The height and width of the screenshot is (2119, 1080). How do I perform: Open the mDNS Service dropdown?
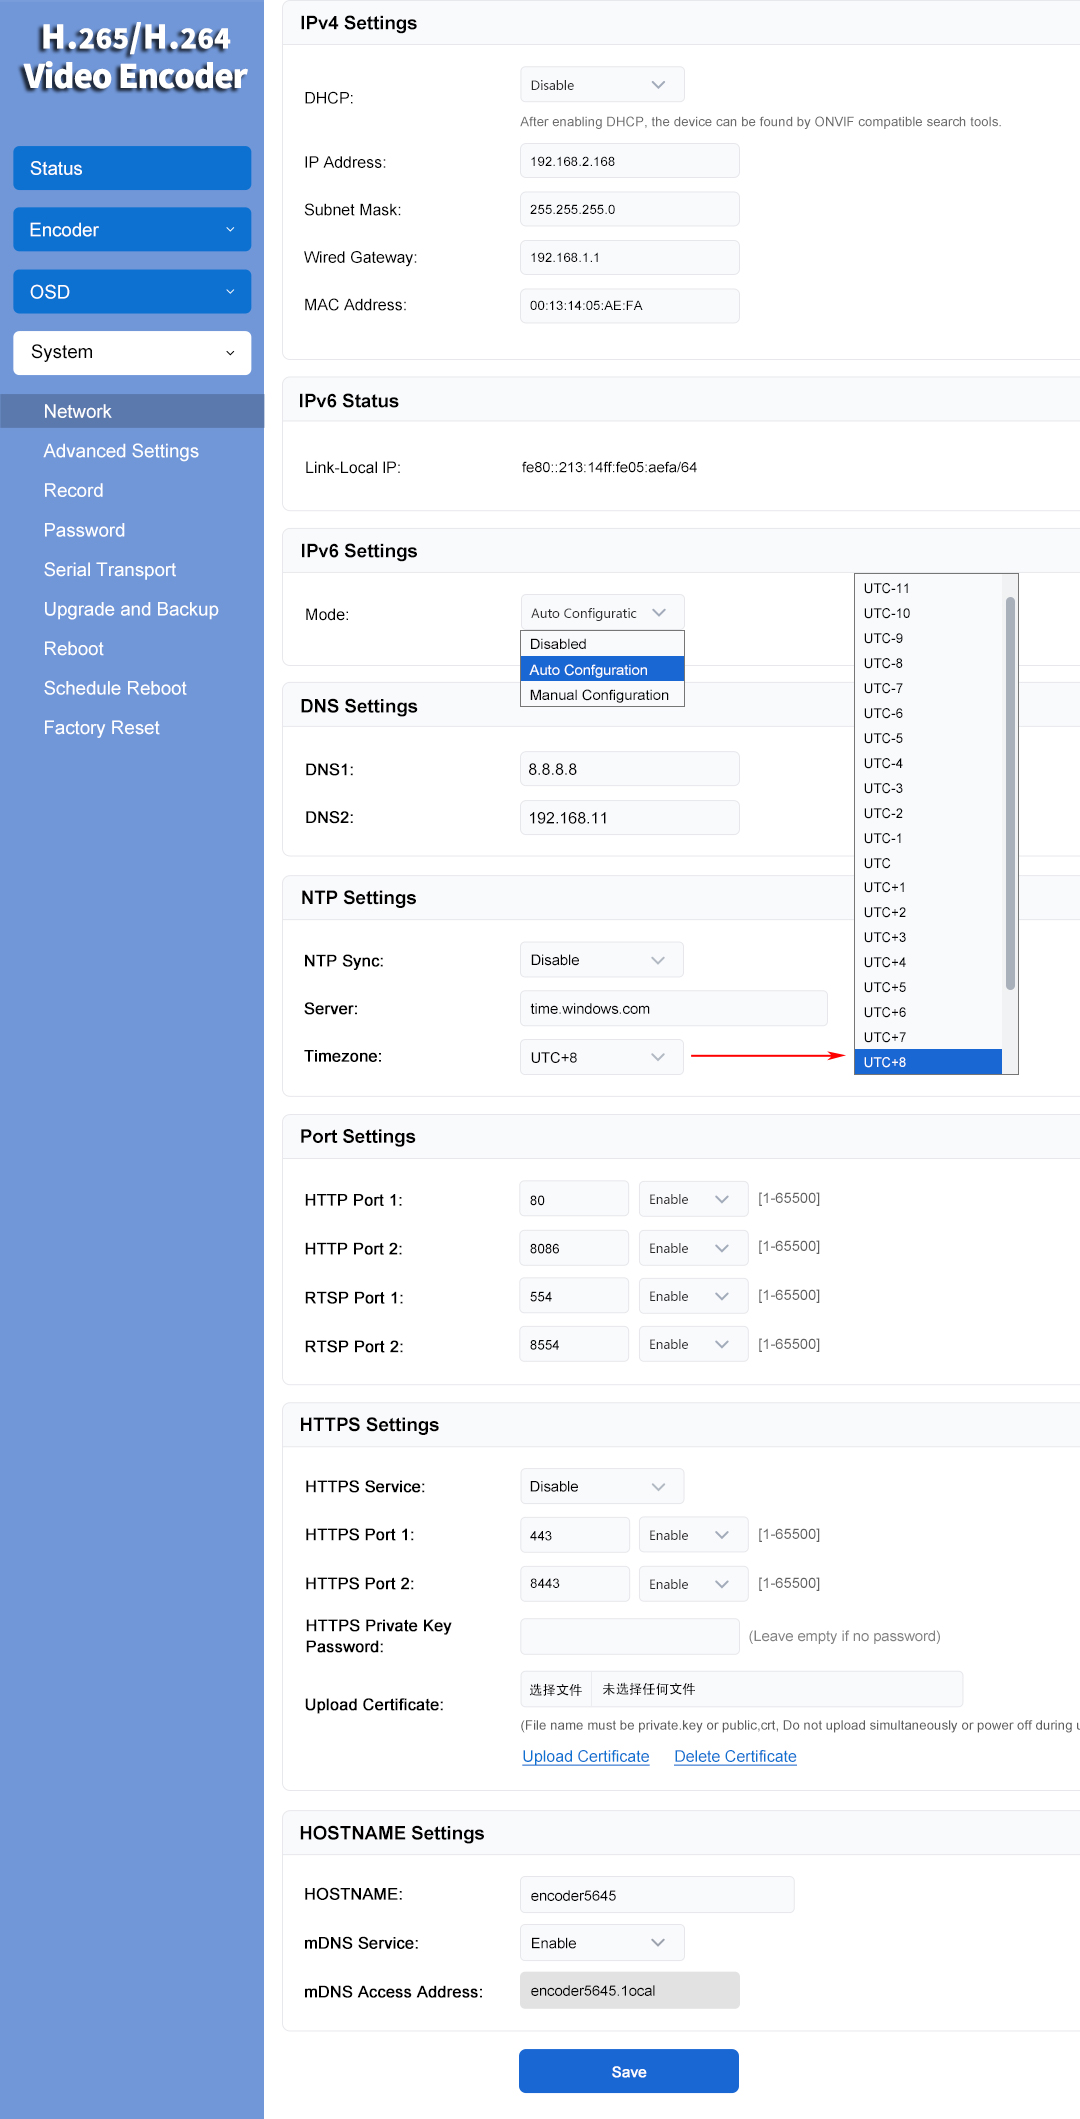pyautogui.click(x=602, y=1943)
